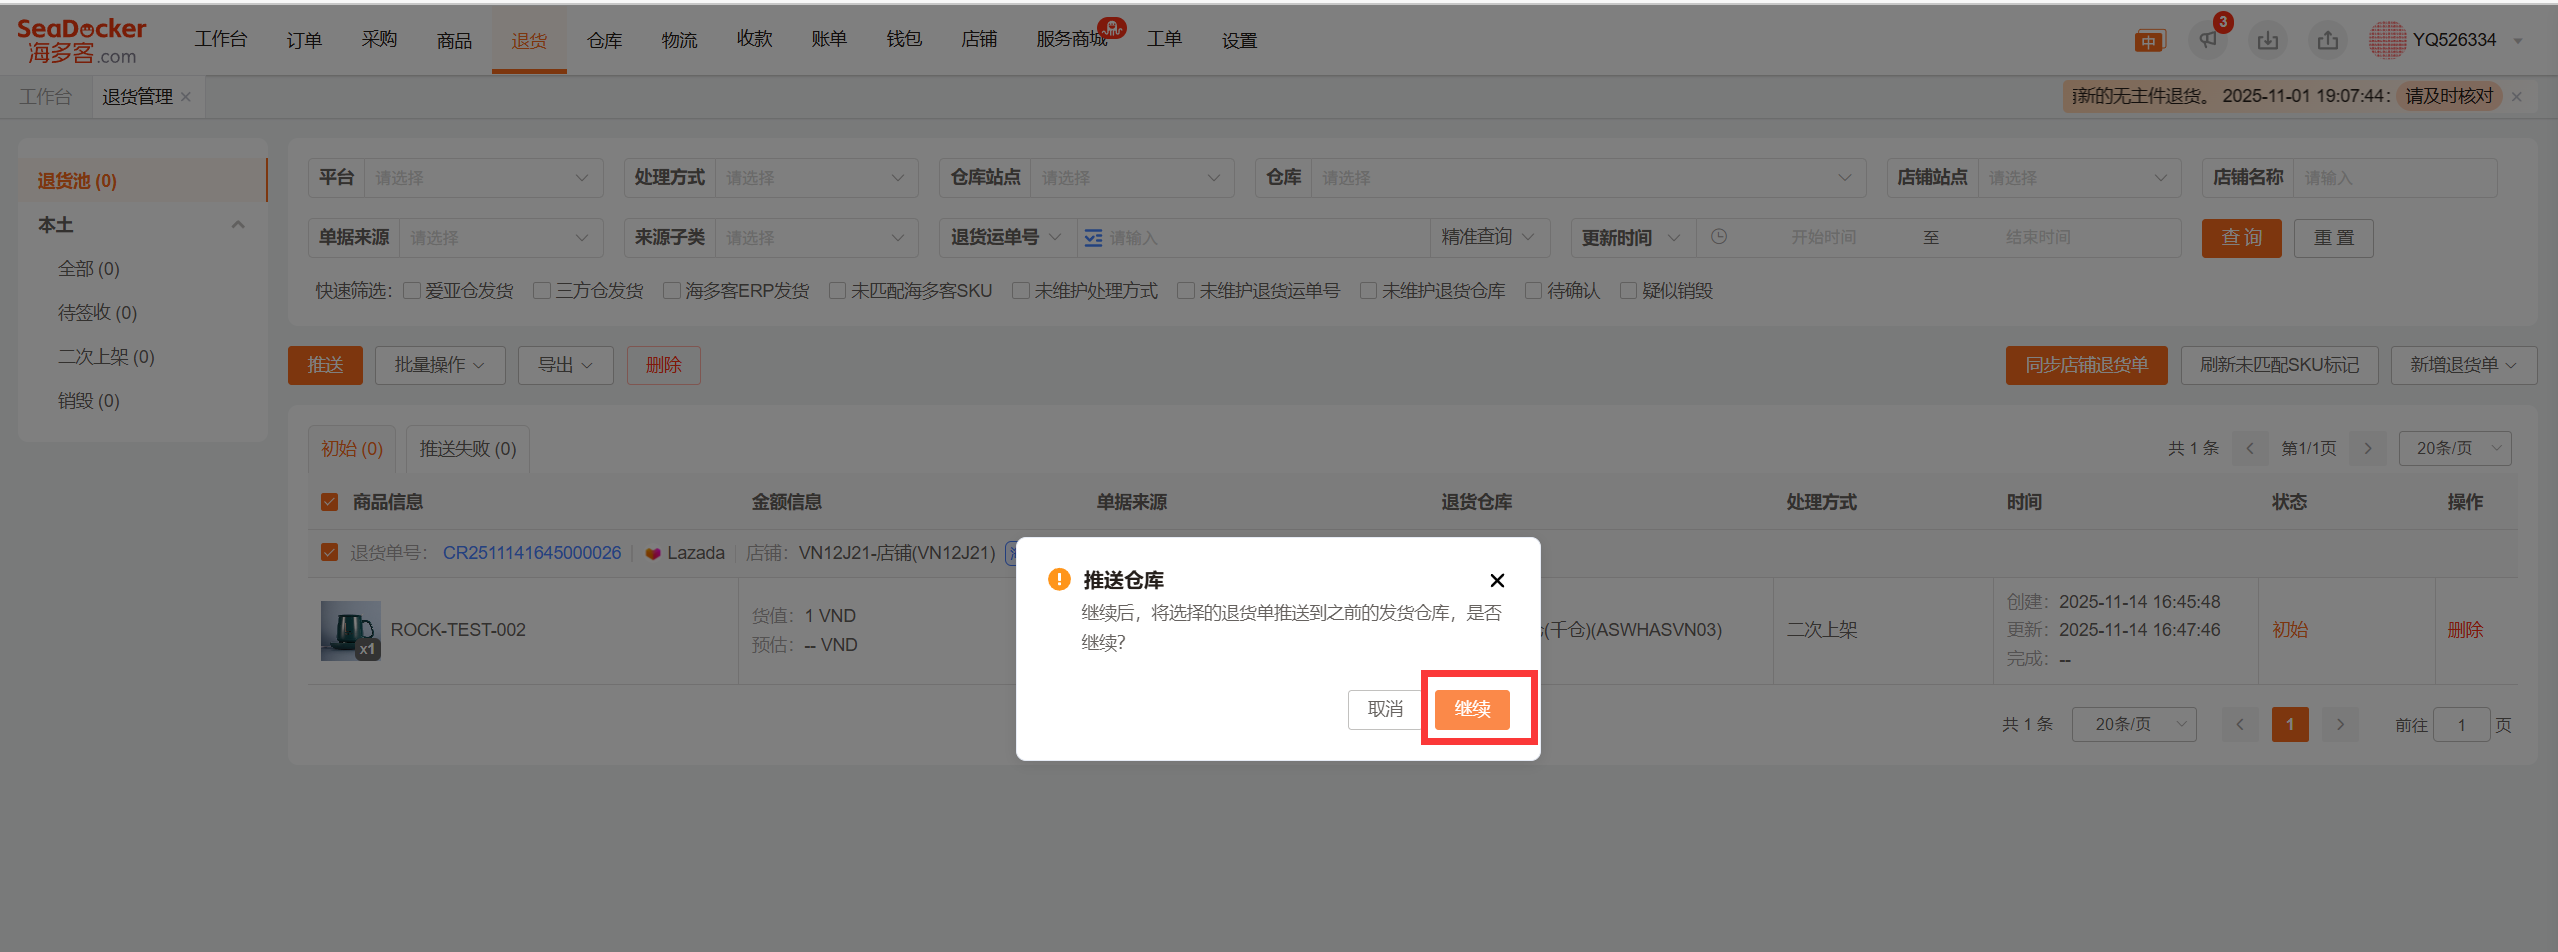Dismiss the 无主件退货 notification banner
2558x952 pixels.
point(2517,97)
